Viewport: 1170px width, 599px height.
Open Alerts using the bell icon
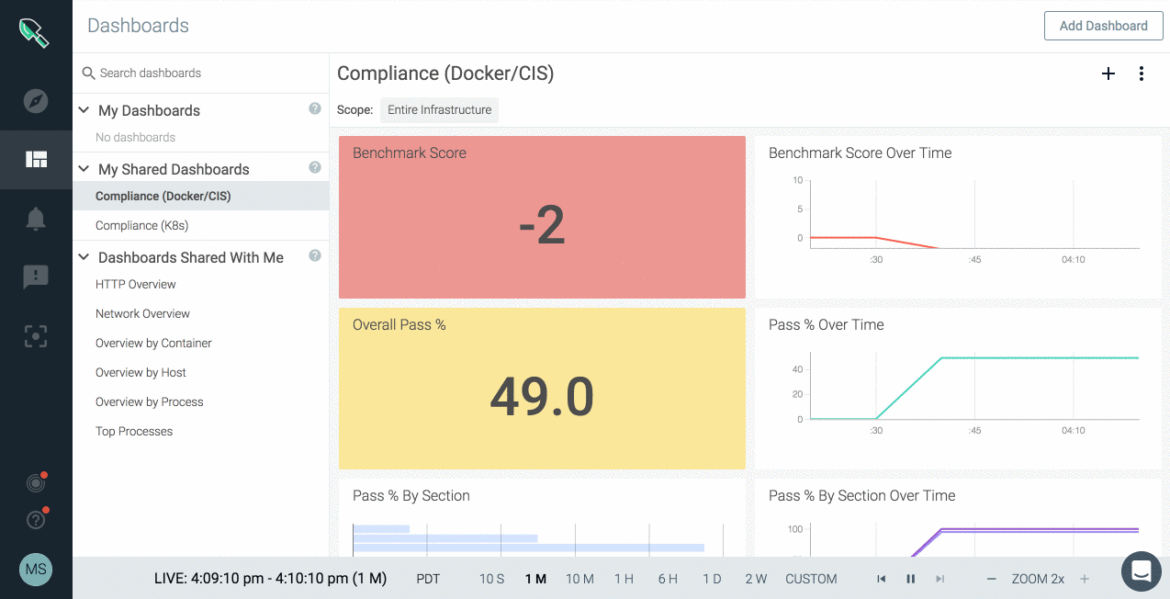pyautogui.click(x=36, y=218)
